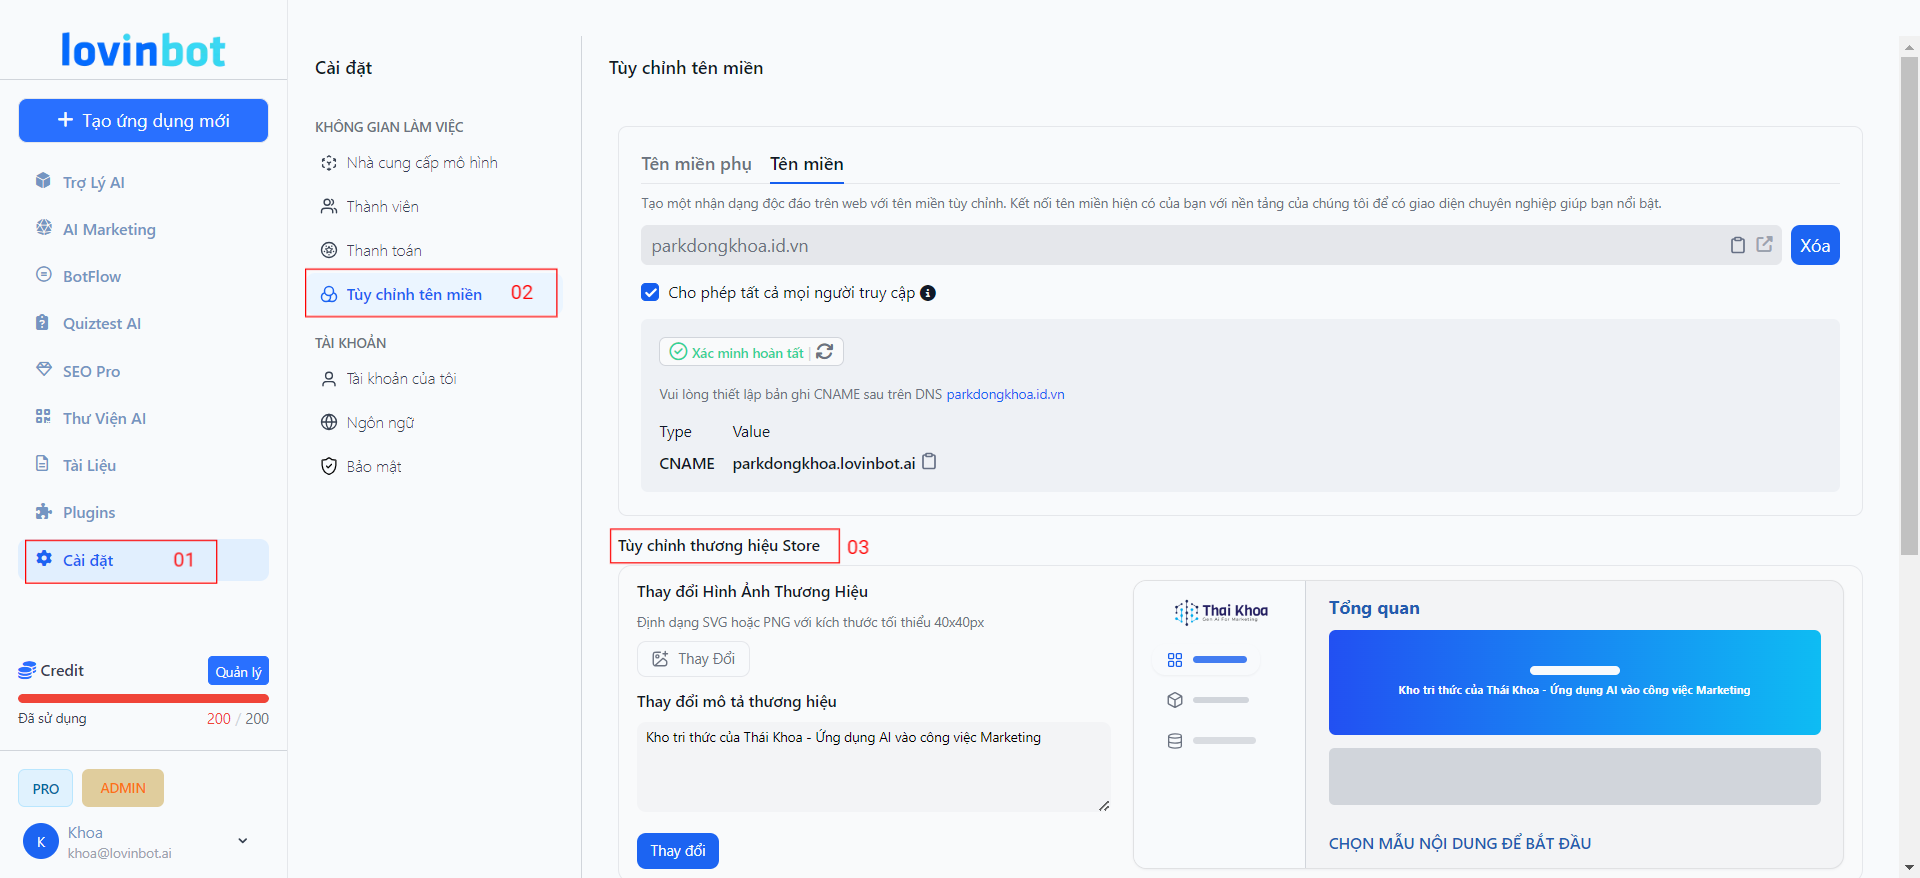Open Trợ Lý AI from sidebar
Image resolution: width=1920 pixels, height=878 pixels.
coord(93,182)
